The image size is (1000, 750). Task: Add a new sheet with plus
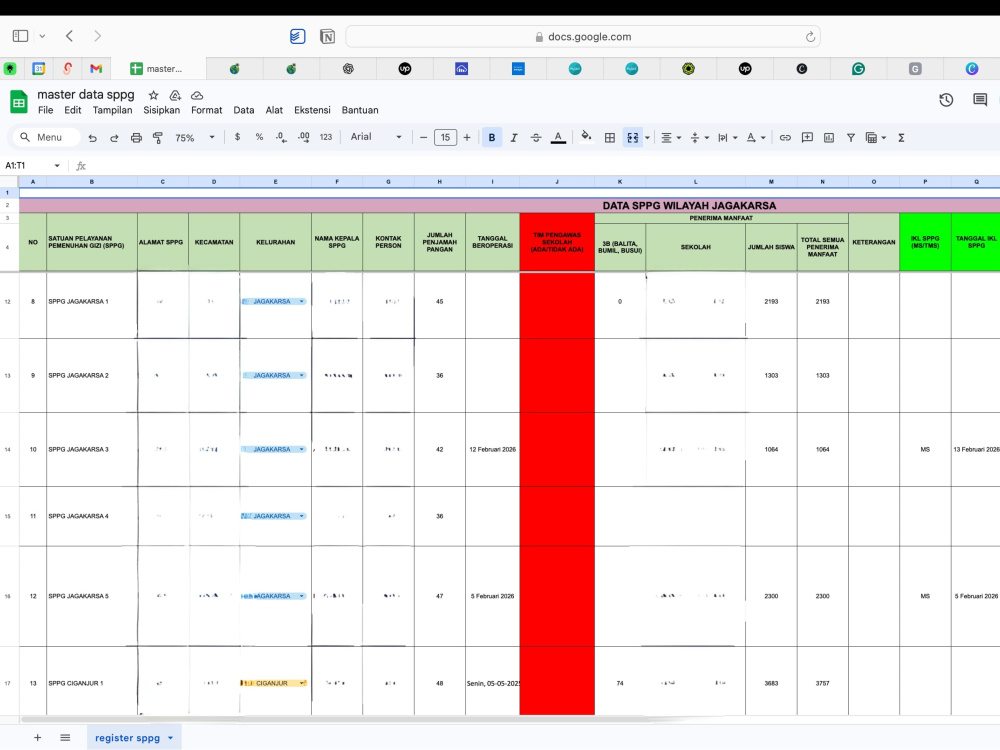(38, 737)
